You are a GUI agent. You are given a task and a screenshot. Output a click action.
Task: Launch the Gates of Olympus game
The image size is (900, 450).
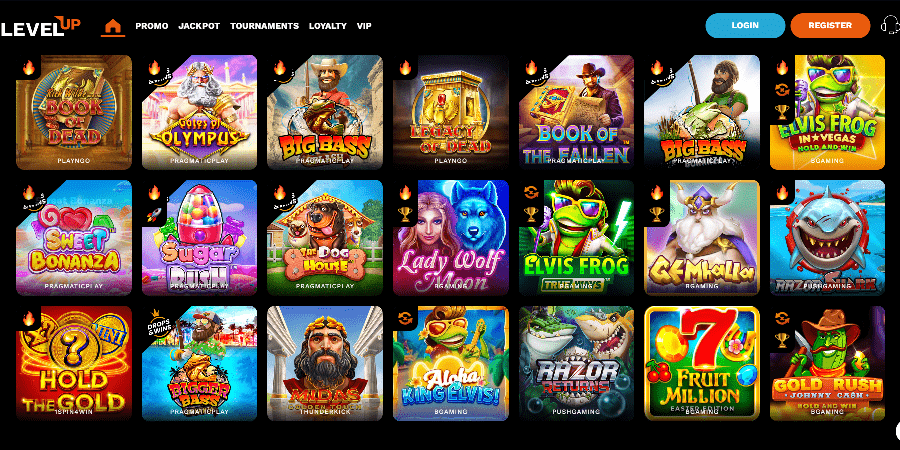pyautogui.click(x=199, y=112)
